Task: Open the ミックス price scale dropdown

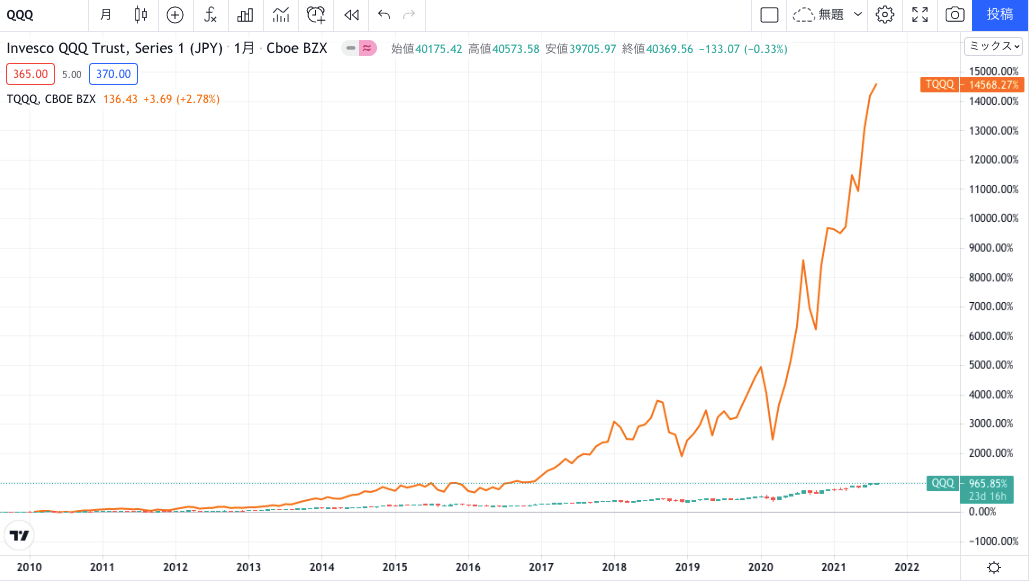Action: [994, 46]
